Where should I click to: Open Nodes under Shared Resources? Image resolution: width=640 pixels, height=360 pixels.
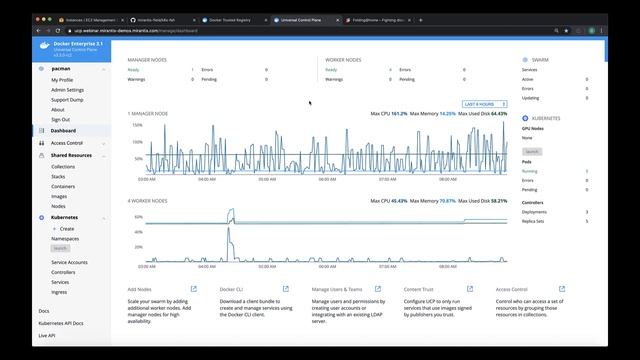coord(58,206)
